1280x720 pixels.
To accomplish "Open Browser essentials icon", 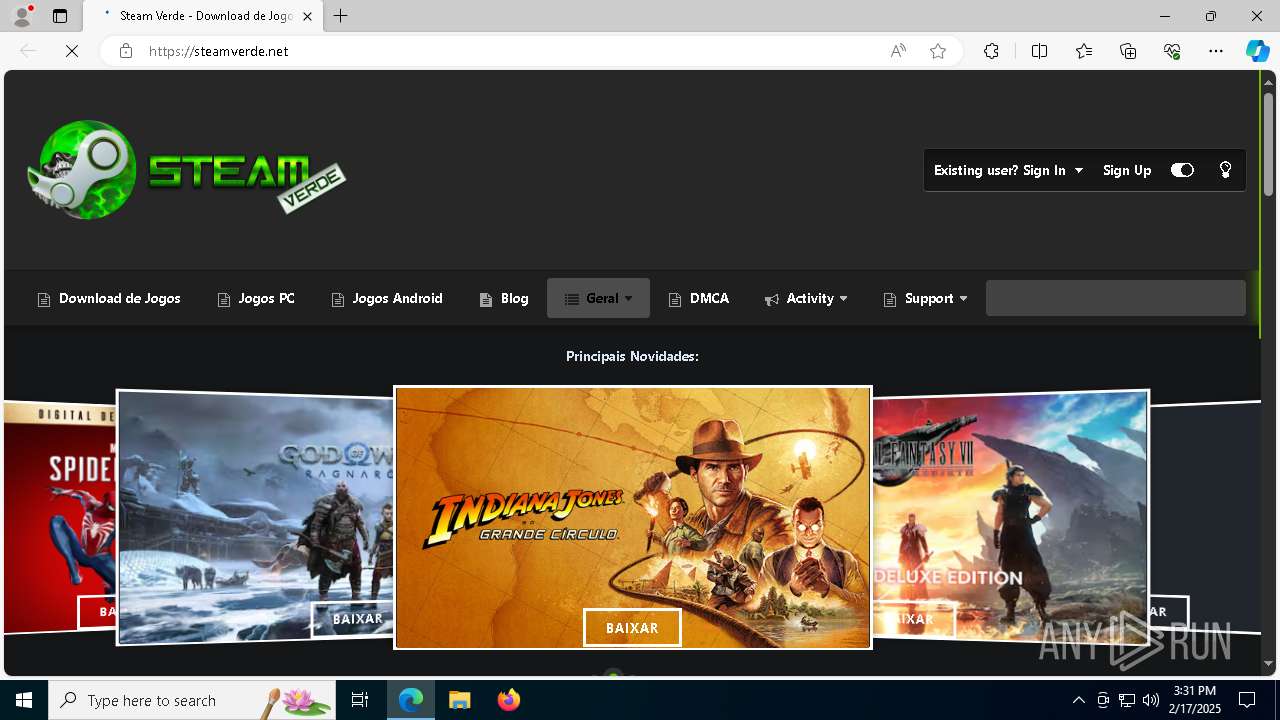I will (1172, 51).
